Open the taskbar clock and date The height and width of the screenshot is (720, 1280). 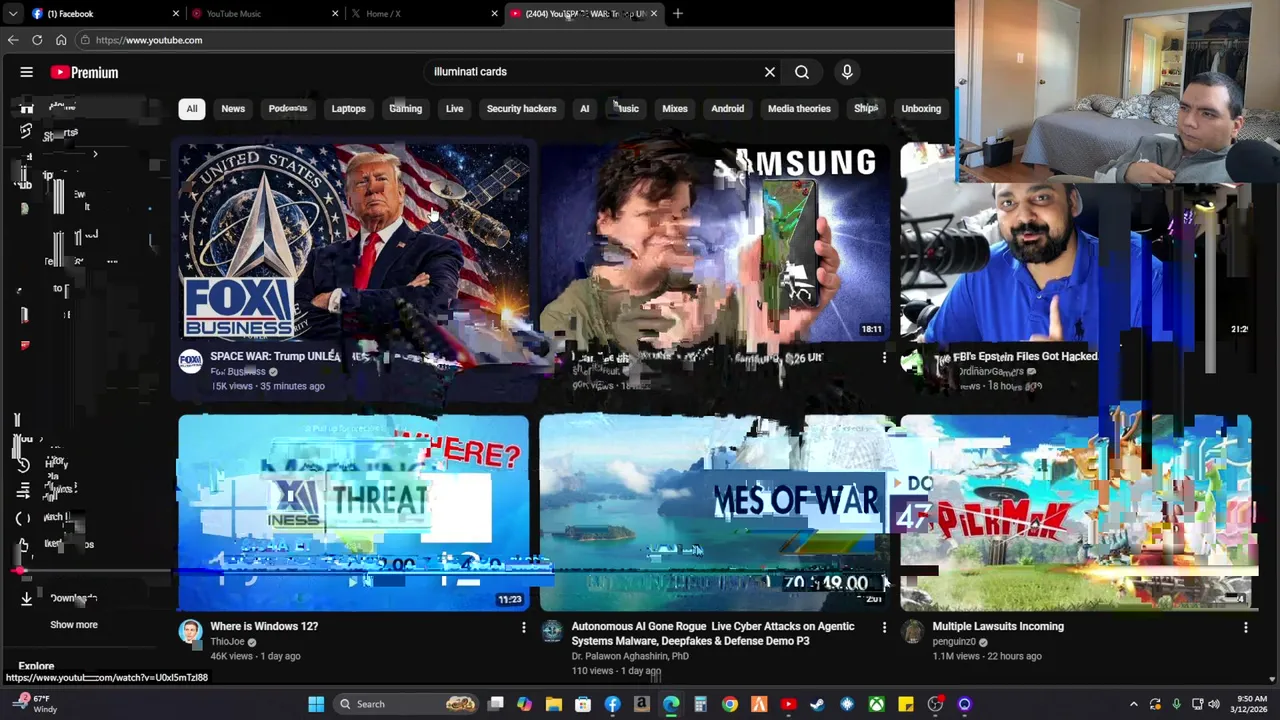pos(1251,704)
